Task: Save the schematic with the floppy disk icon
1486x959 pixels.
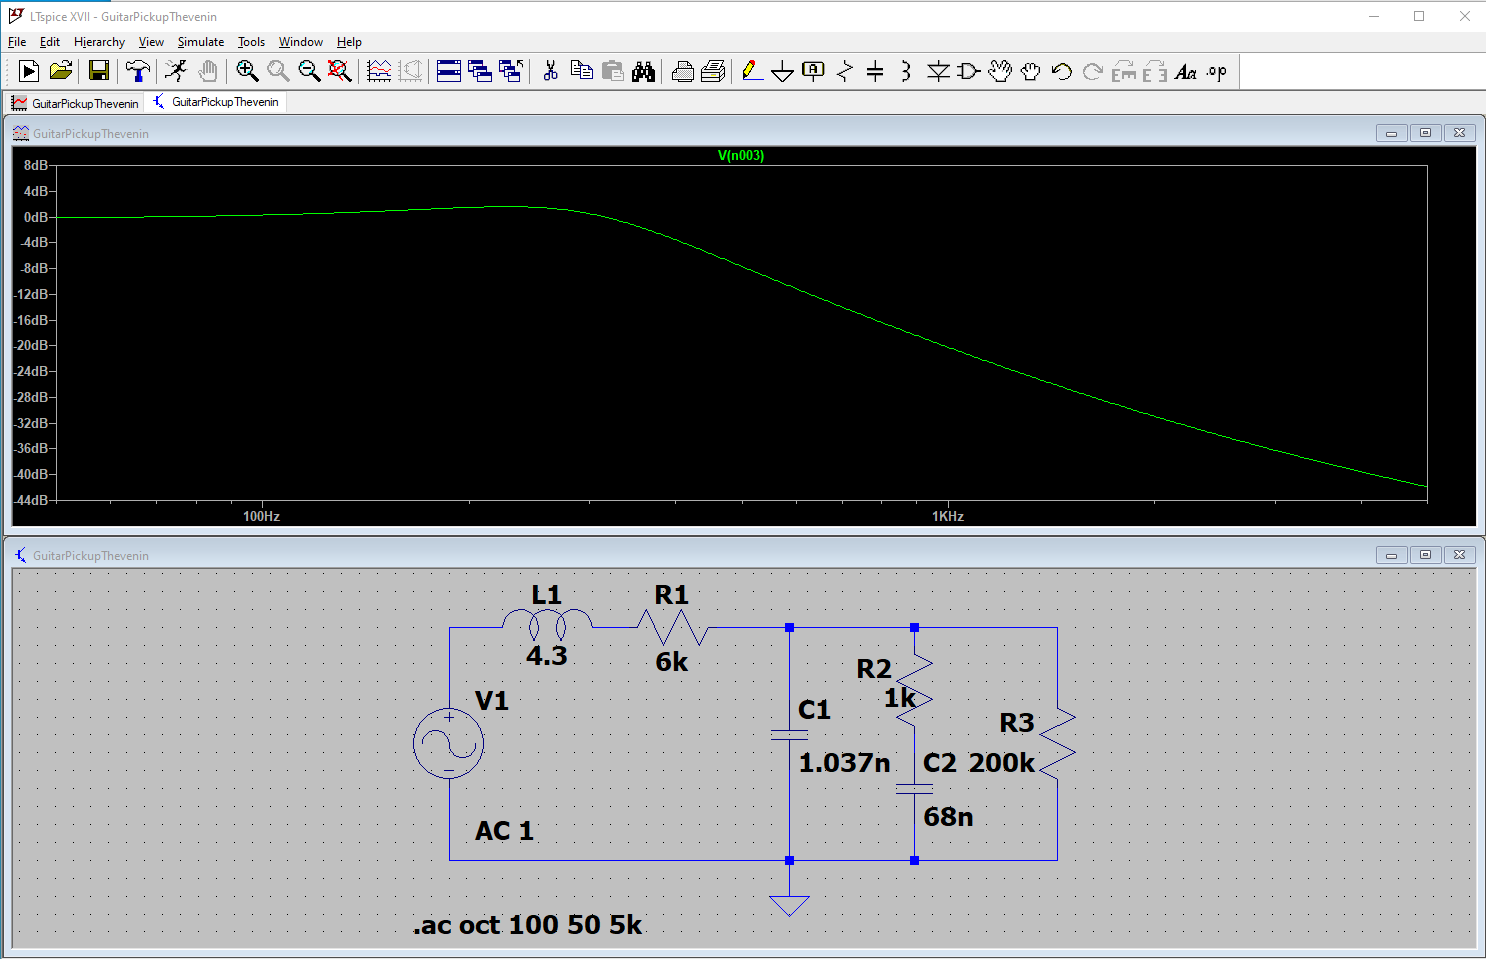Action: [x=99, y=71]
